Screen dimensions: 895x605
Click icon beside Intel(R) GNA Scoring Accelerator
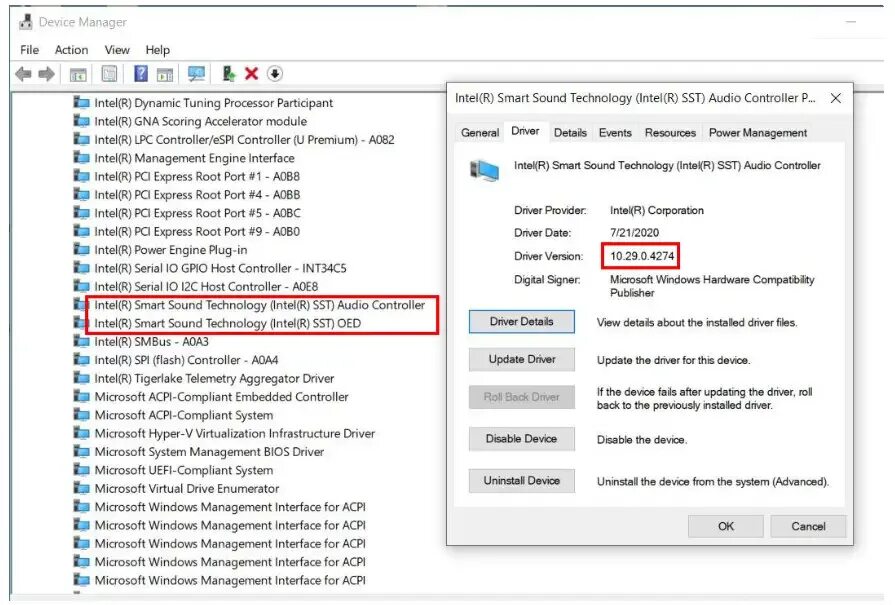pos(82,121)
